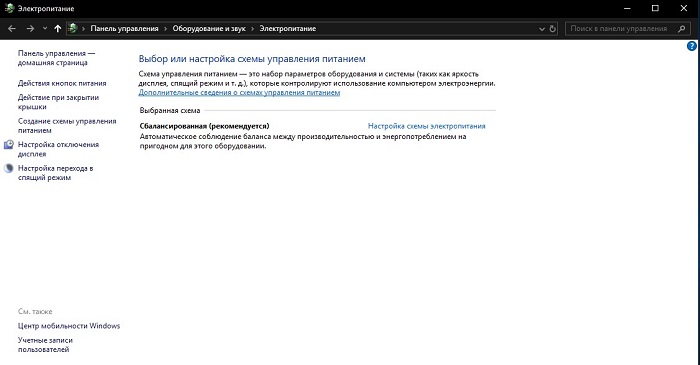Open 'Настройка схемы электропитания' link

(426, 126)
